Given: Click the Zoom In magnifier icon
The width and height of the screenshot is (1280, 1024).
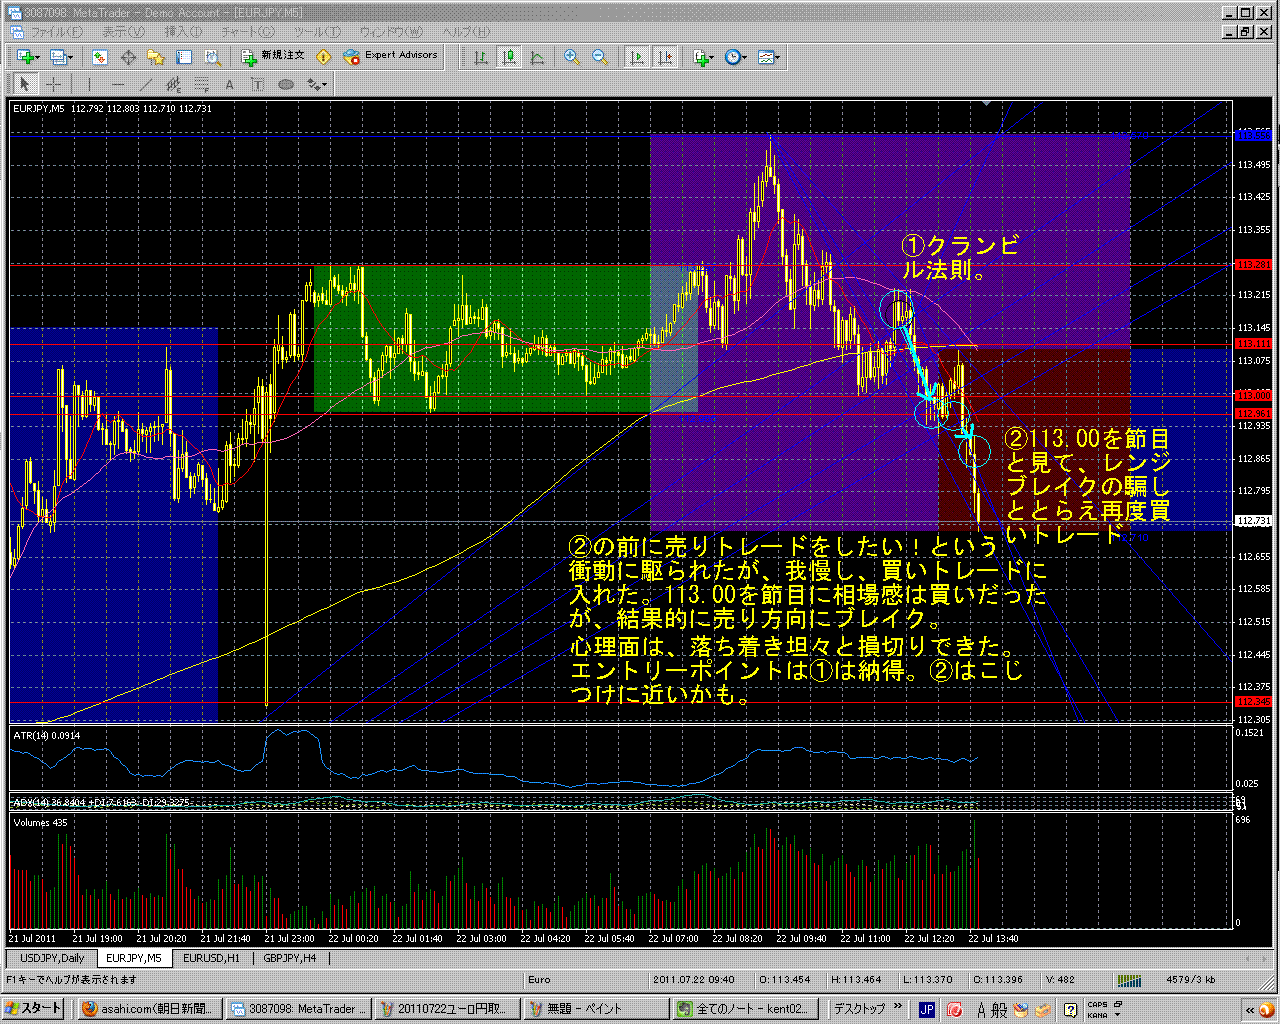Looking at the screenshot, I should coord(572,57).
